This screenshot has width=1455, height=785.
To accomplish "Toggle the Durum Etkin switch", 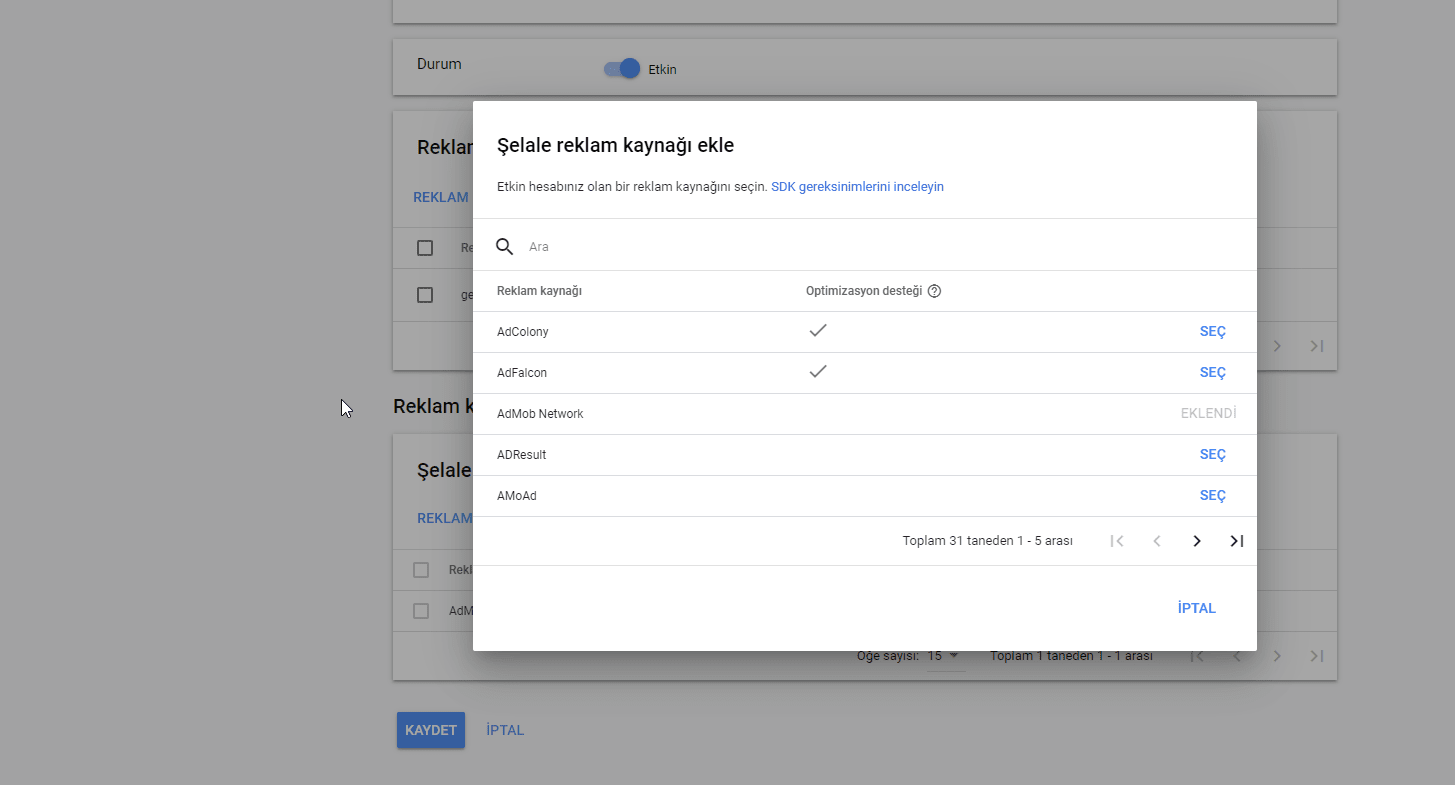I will tap(621, 68).
